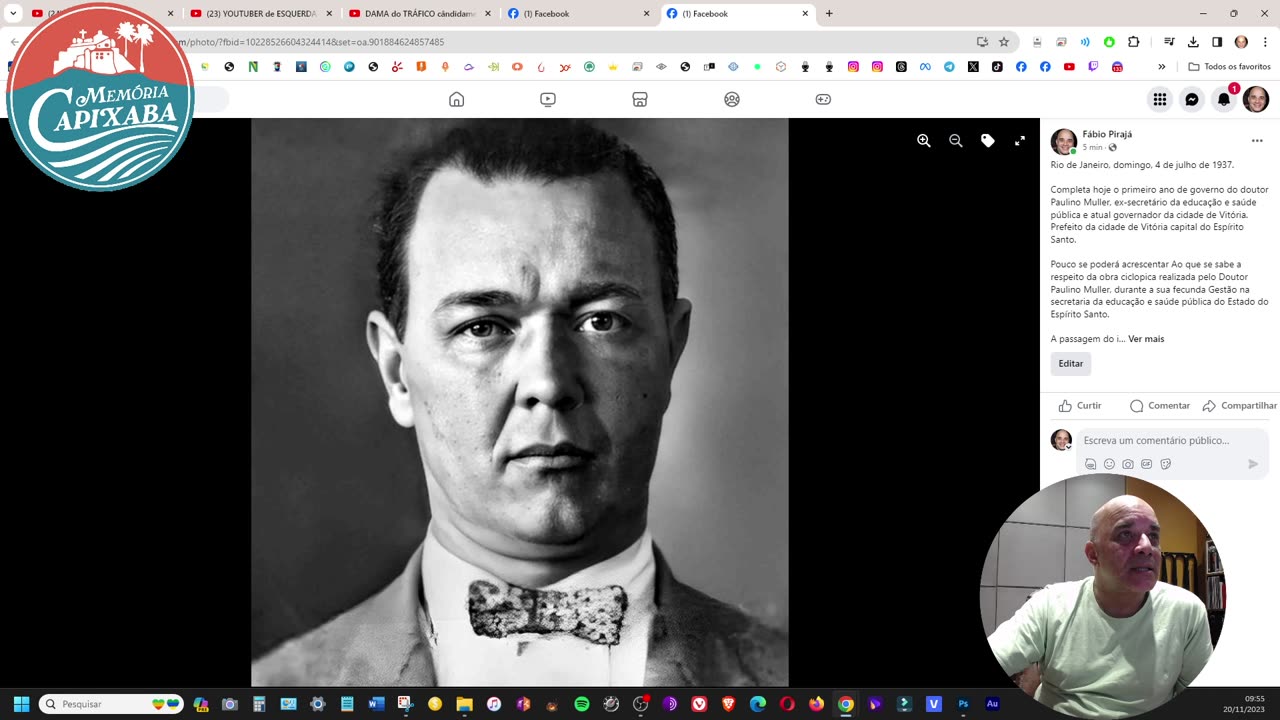Toggle Chrome side panel
Screen dimensions: 1280x720
click(x=1217, y=42)
